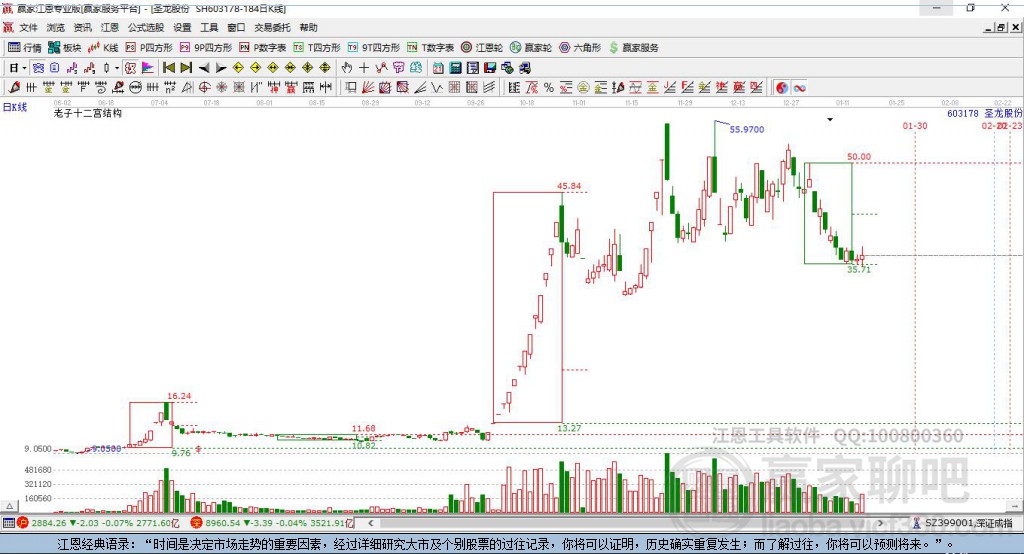The image size is (1024, 554).
Task: Launch the 赢家轮 wheel tool
Action: pyautogui.click(x=531, y=48)
